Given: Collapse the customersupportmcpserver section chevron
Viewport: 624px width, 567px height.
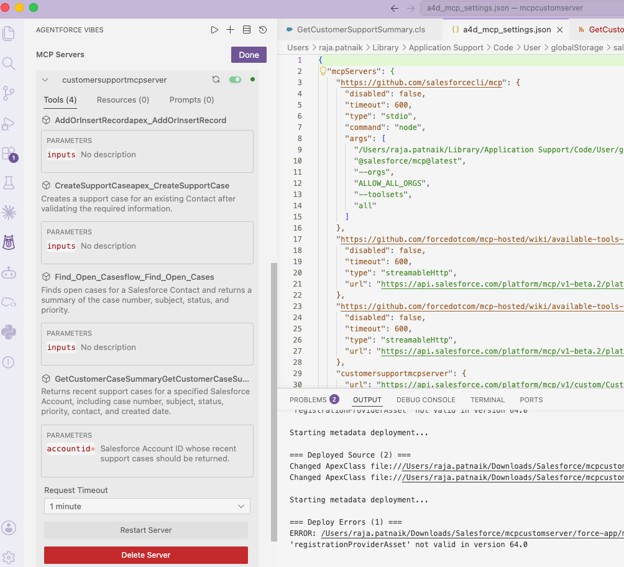Looking at the screenshot, I should tap(45, 80).
